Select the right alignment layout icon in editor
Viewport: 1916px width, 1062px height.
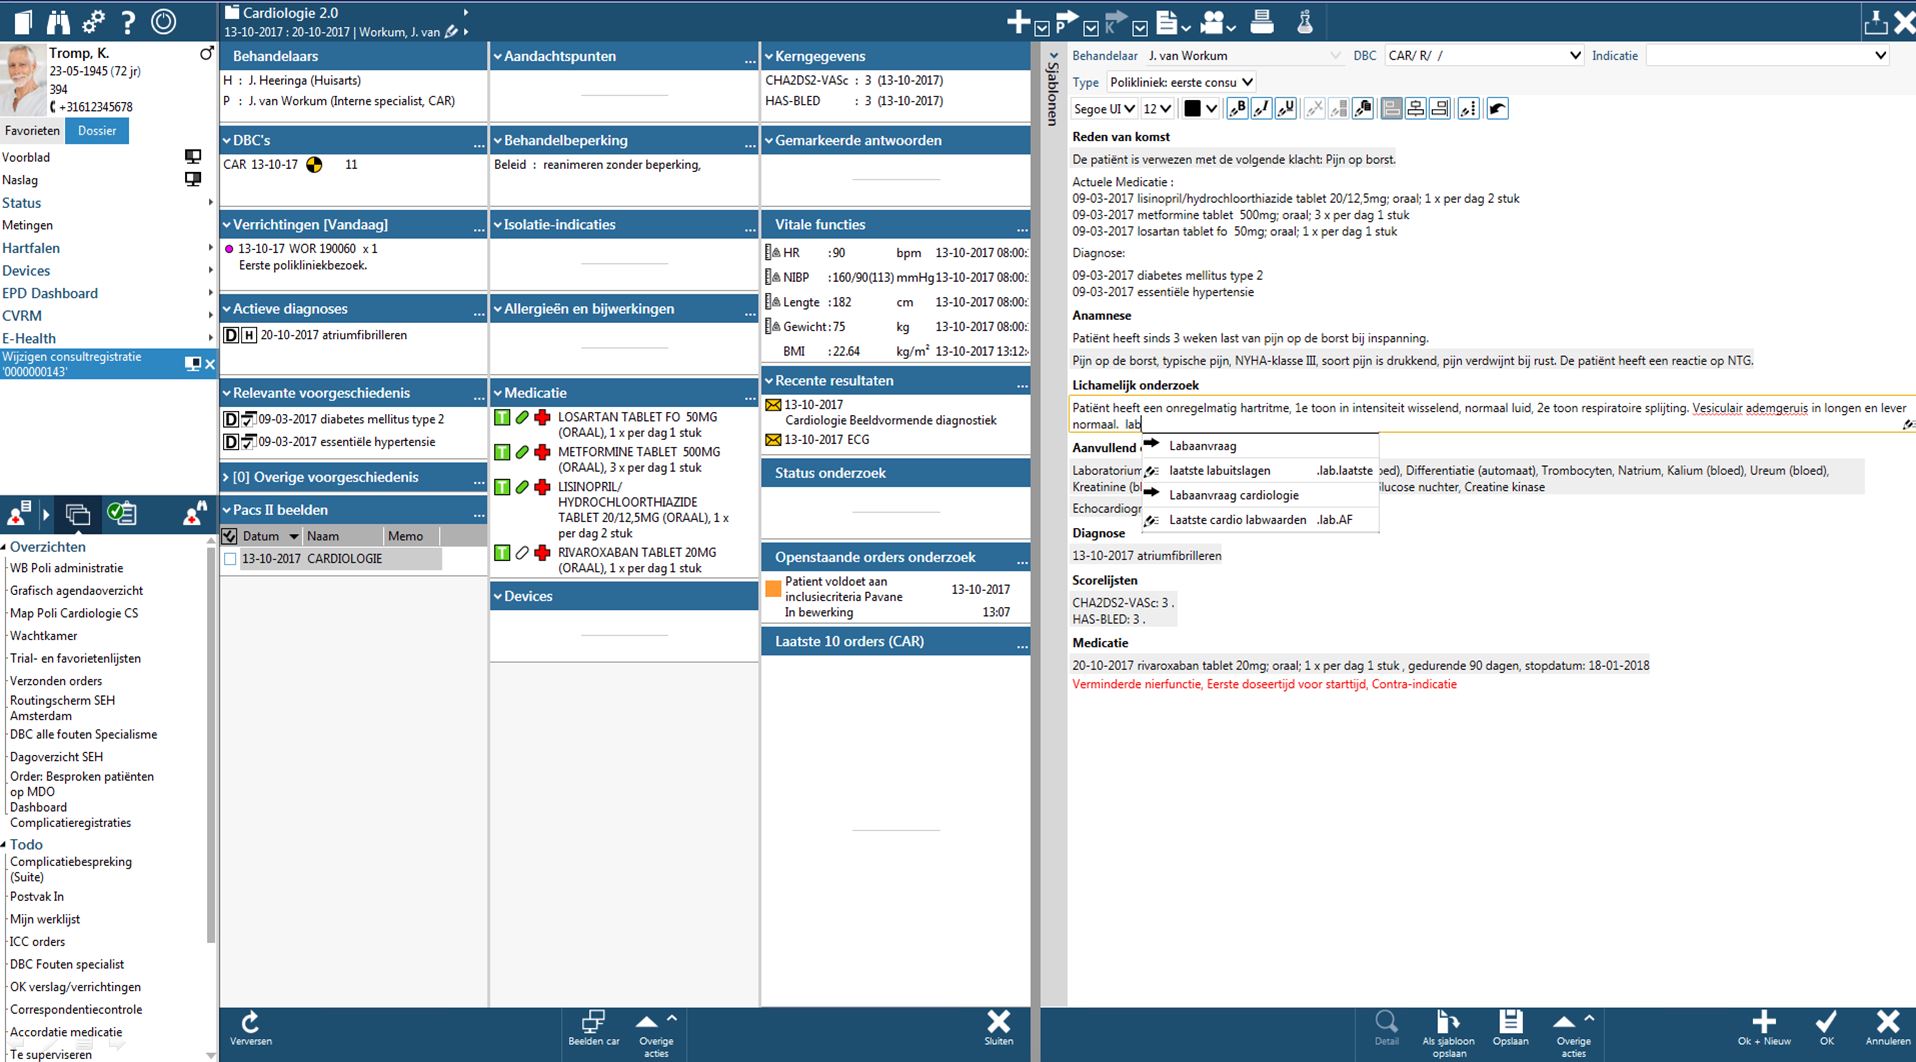[x=1440, y=109]
